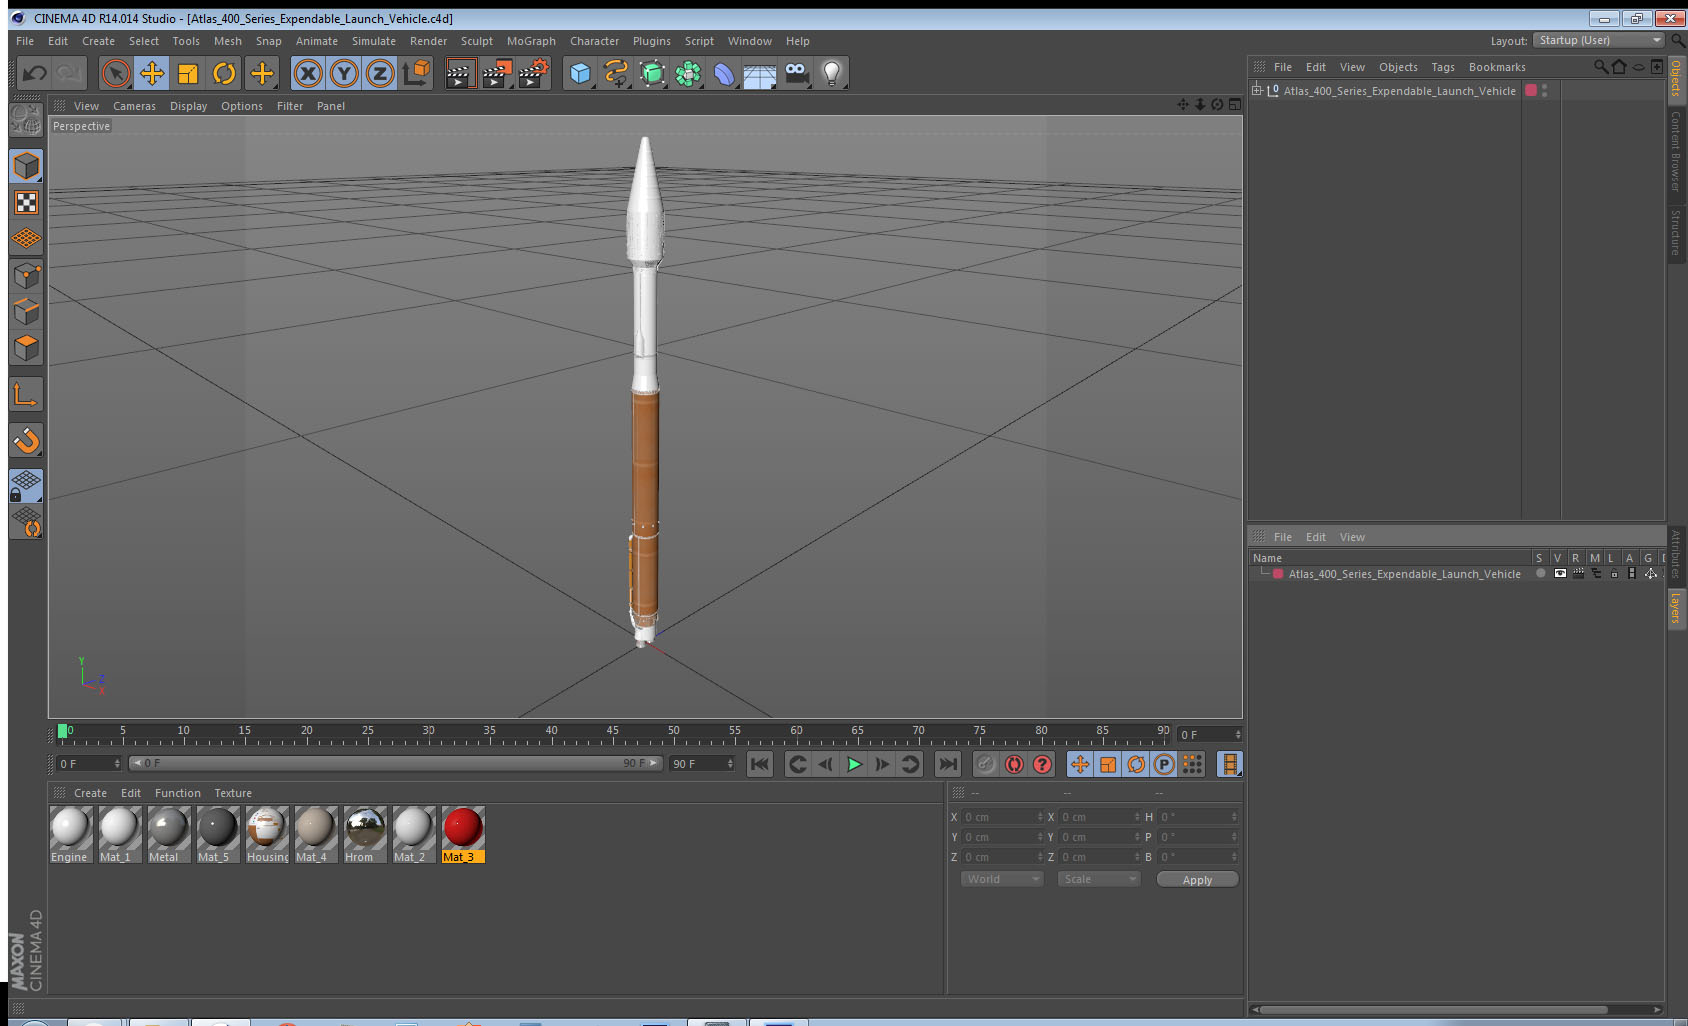Switch to the Layers side tab
1688x1026 pixels.
1676,607
